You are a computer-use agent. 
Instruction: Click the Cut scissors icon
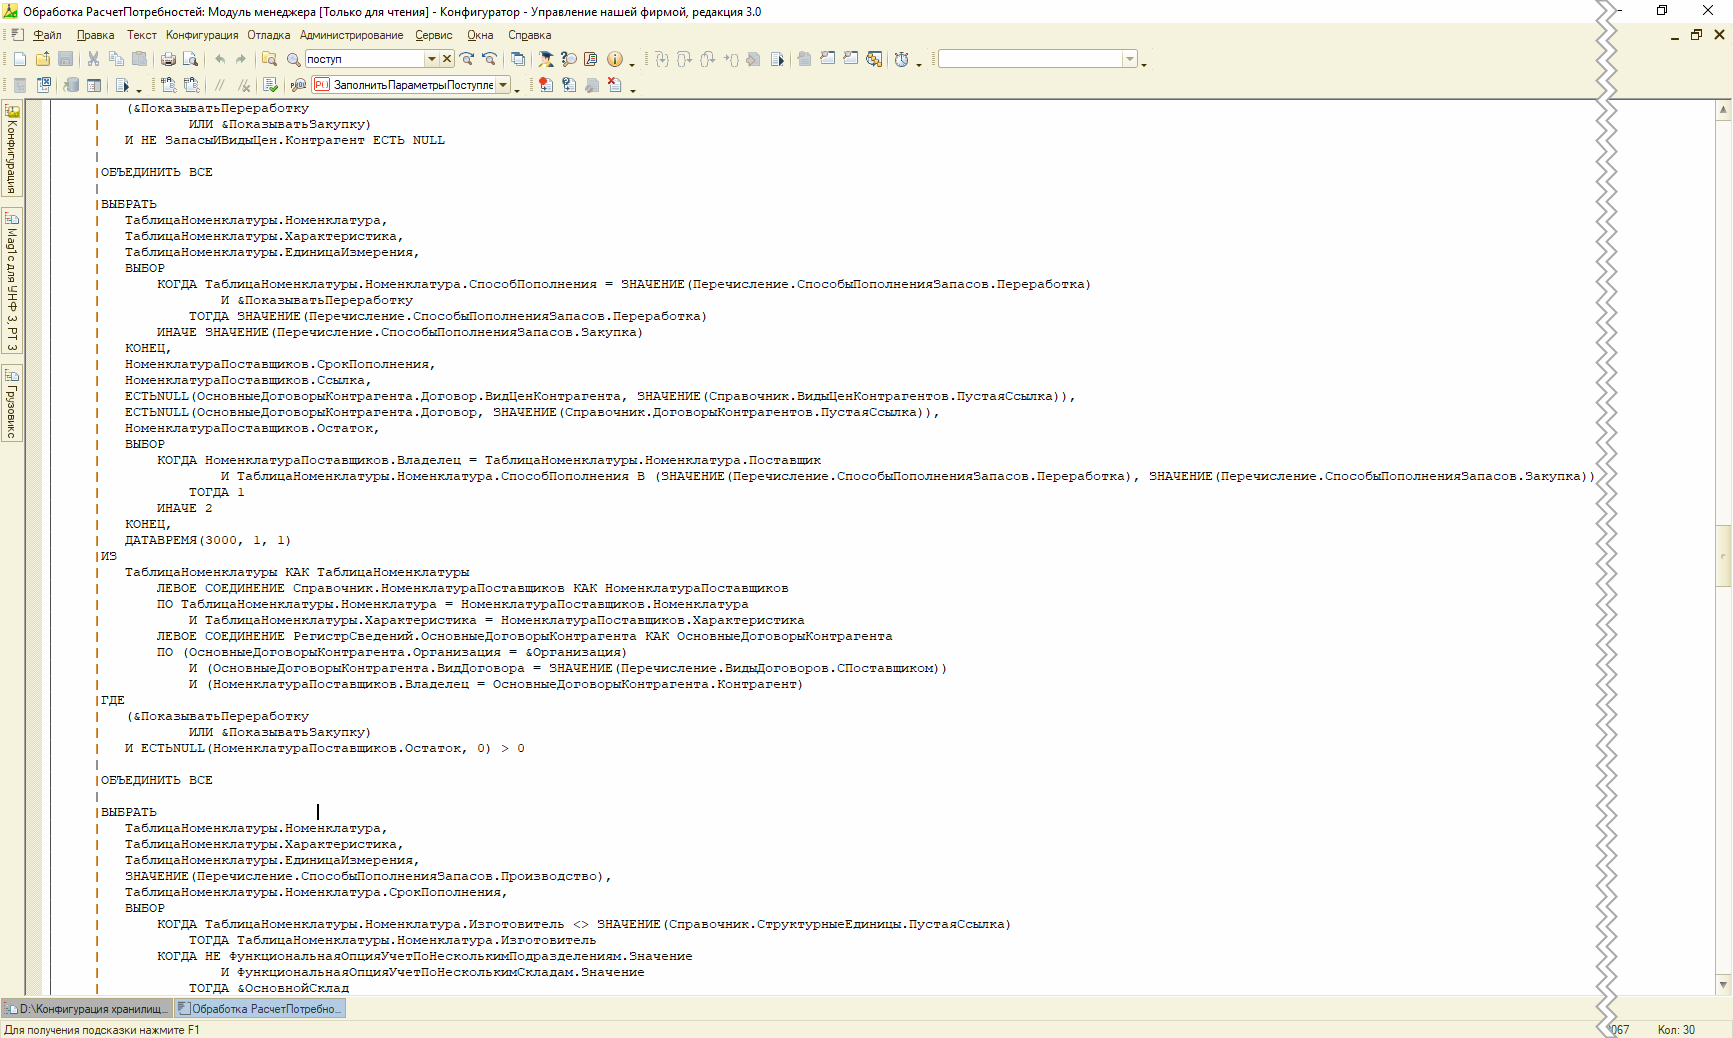click(x=93, y=60)
